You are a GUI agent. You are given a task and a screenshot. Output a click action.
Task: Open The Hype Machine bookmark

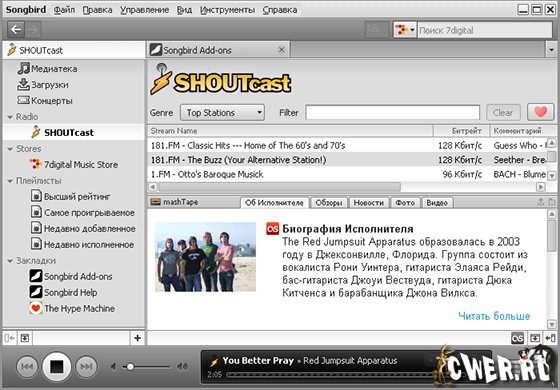pos(72,308)
